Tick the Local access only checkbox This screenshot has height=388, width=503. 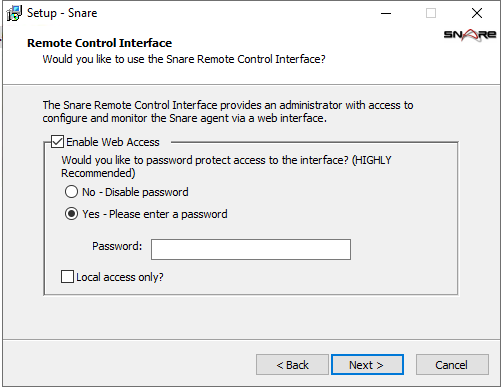pos(67,277)
